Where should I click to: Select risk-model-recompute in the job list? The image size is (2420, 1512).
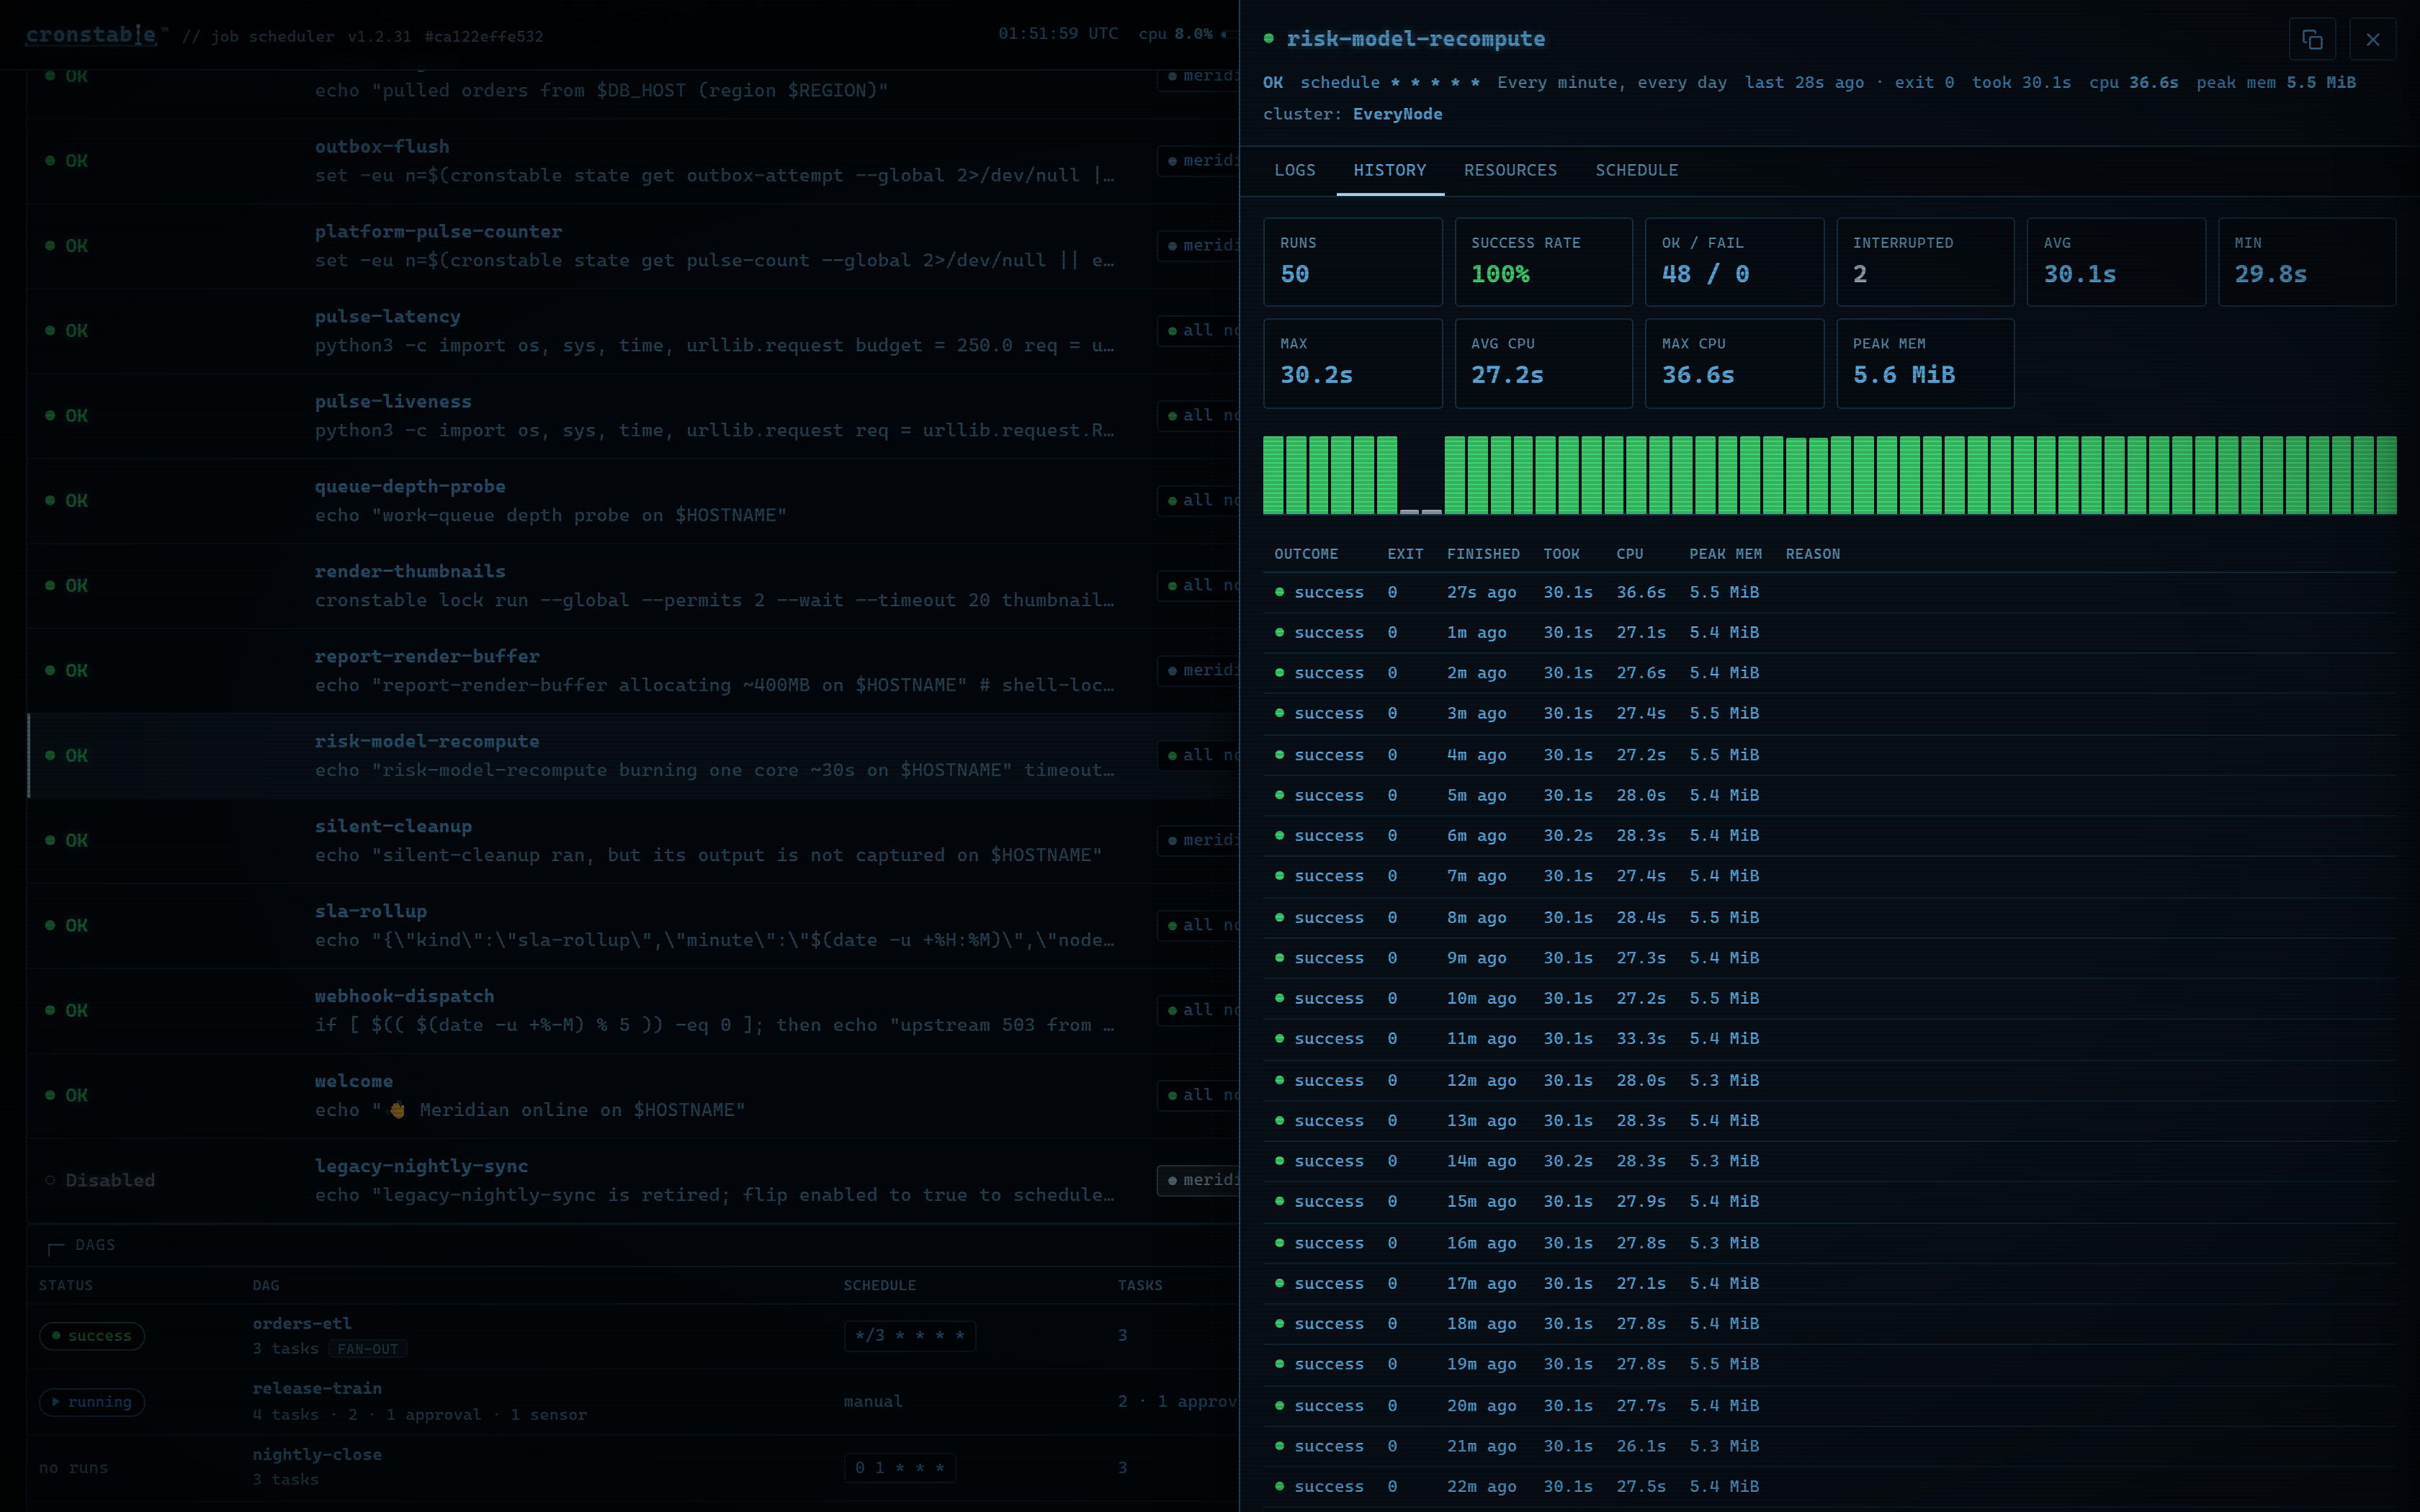click(632, 756)
